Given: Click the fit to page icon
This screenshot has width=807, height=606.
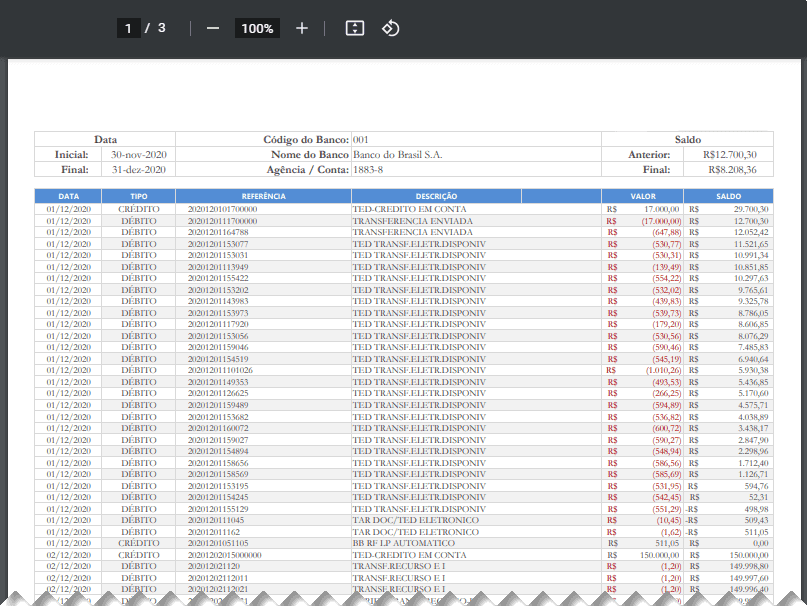Looking at the screenshot, I should 355,28.
